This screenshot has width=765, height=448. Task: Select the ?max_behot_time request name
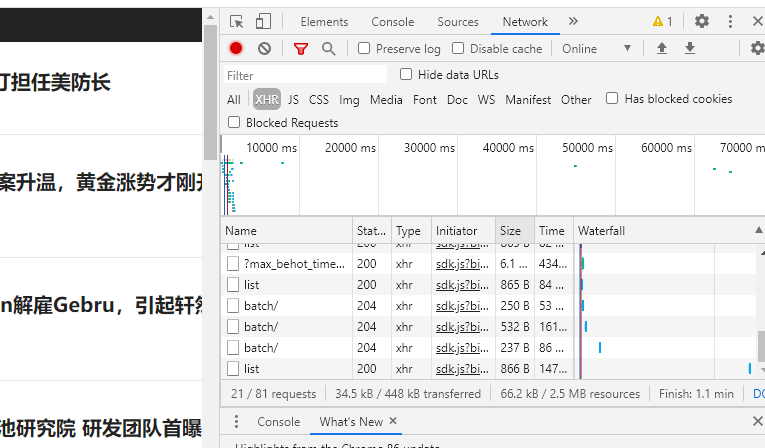pos(294,264)
